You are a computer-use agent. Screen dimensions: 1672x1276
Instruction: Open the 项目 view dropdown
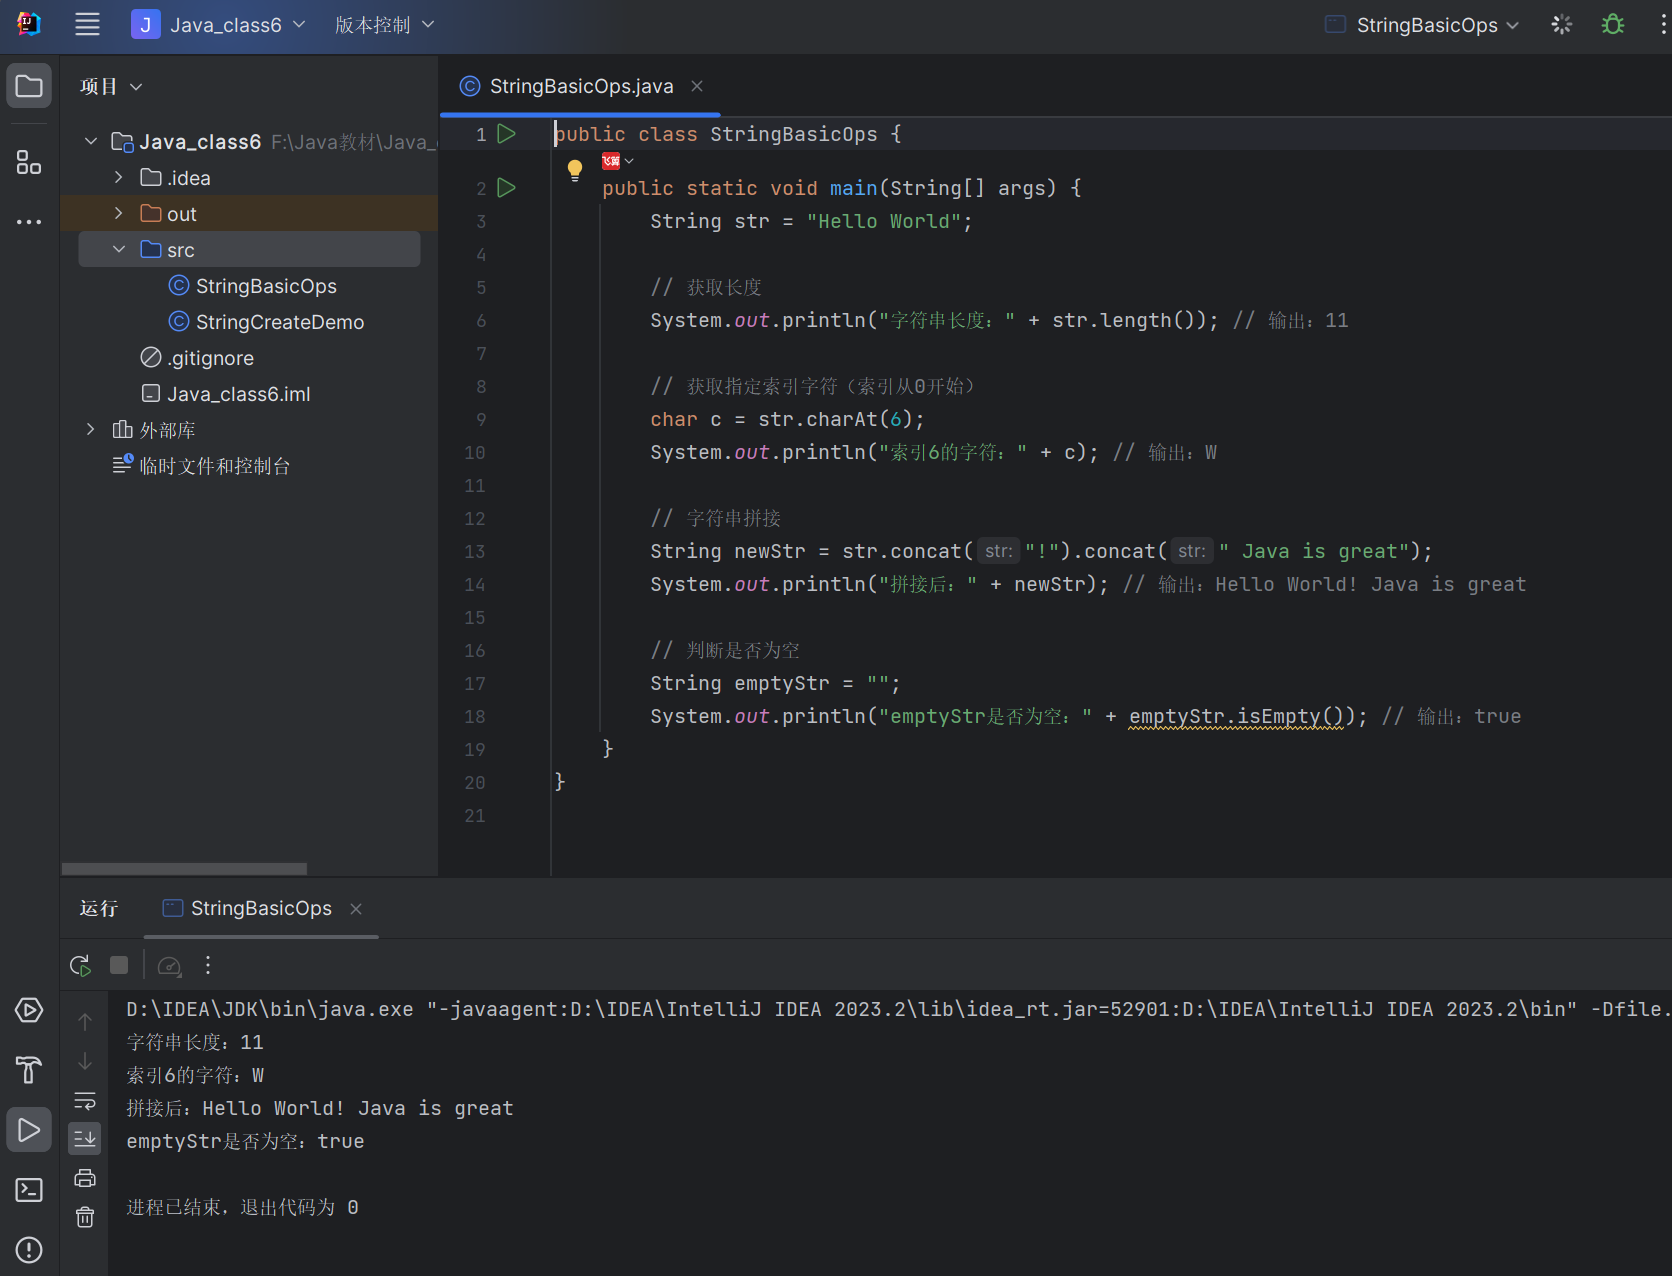pos(111,87)
